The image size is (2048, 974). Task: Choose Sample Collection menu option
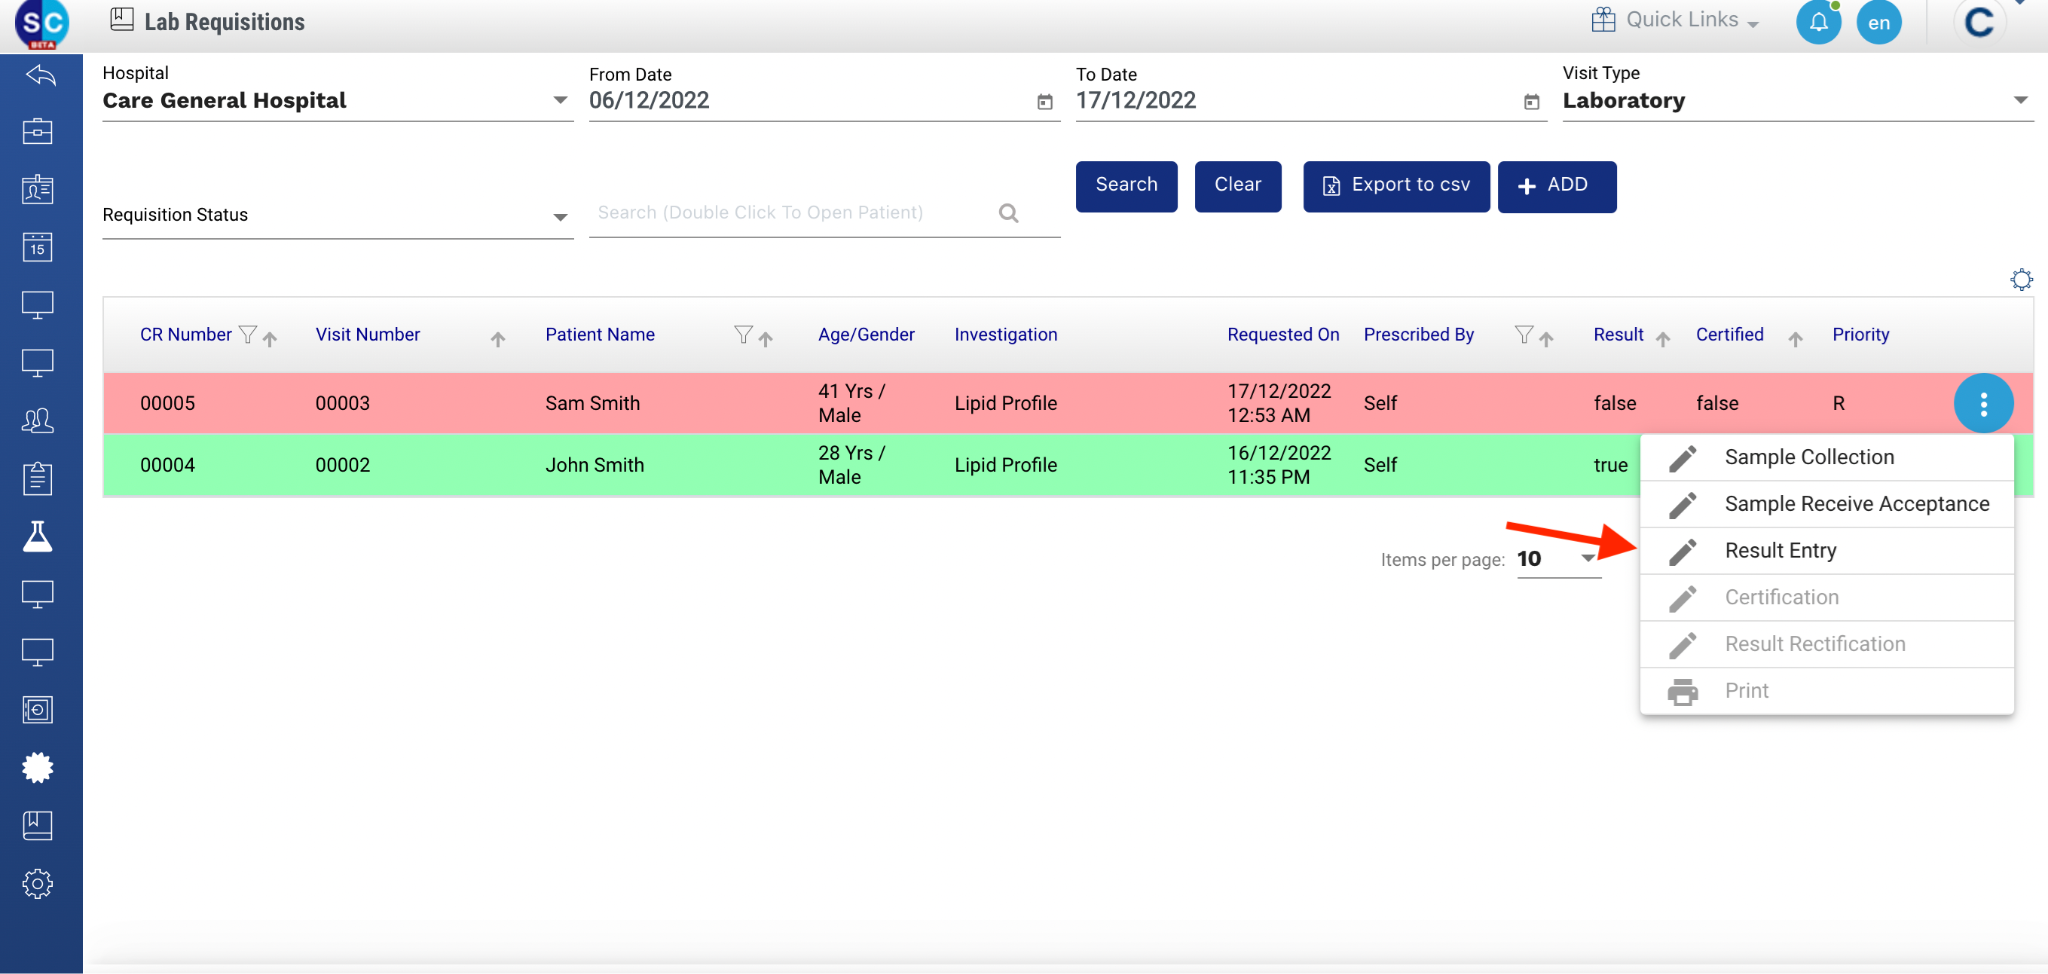[x=1808, y=457]
